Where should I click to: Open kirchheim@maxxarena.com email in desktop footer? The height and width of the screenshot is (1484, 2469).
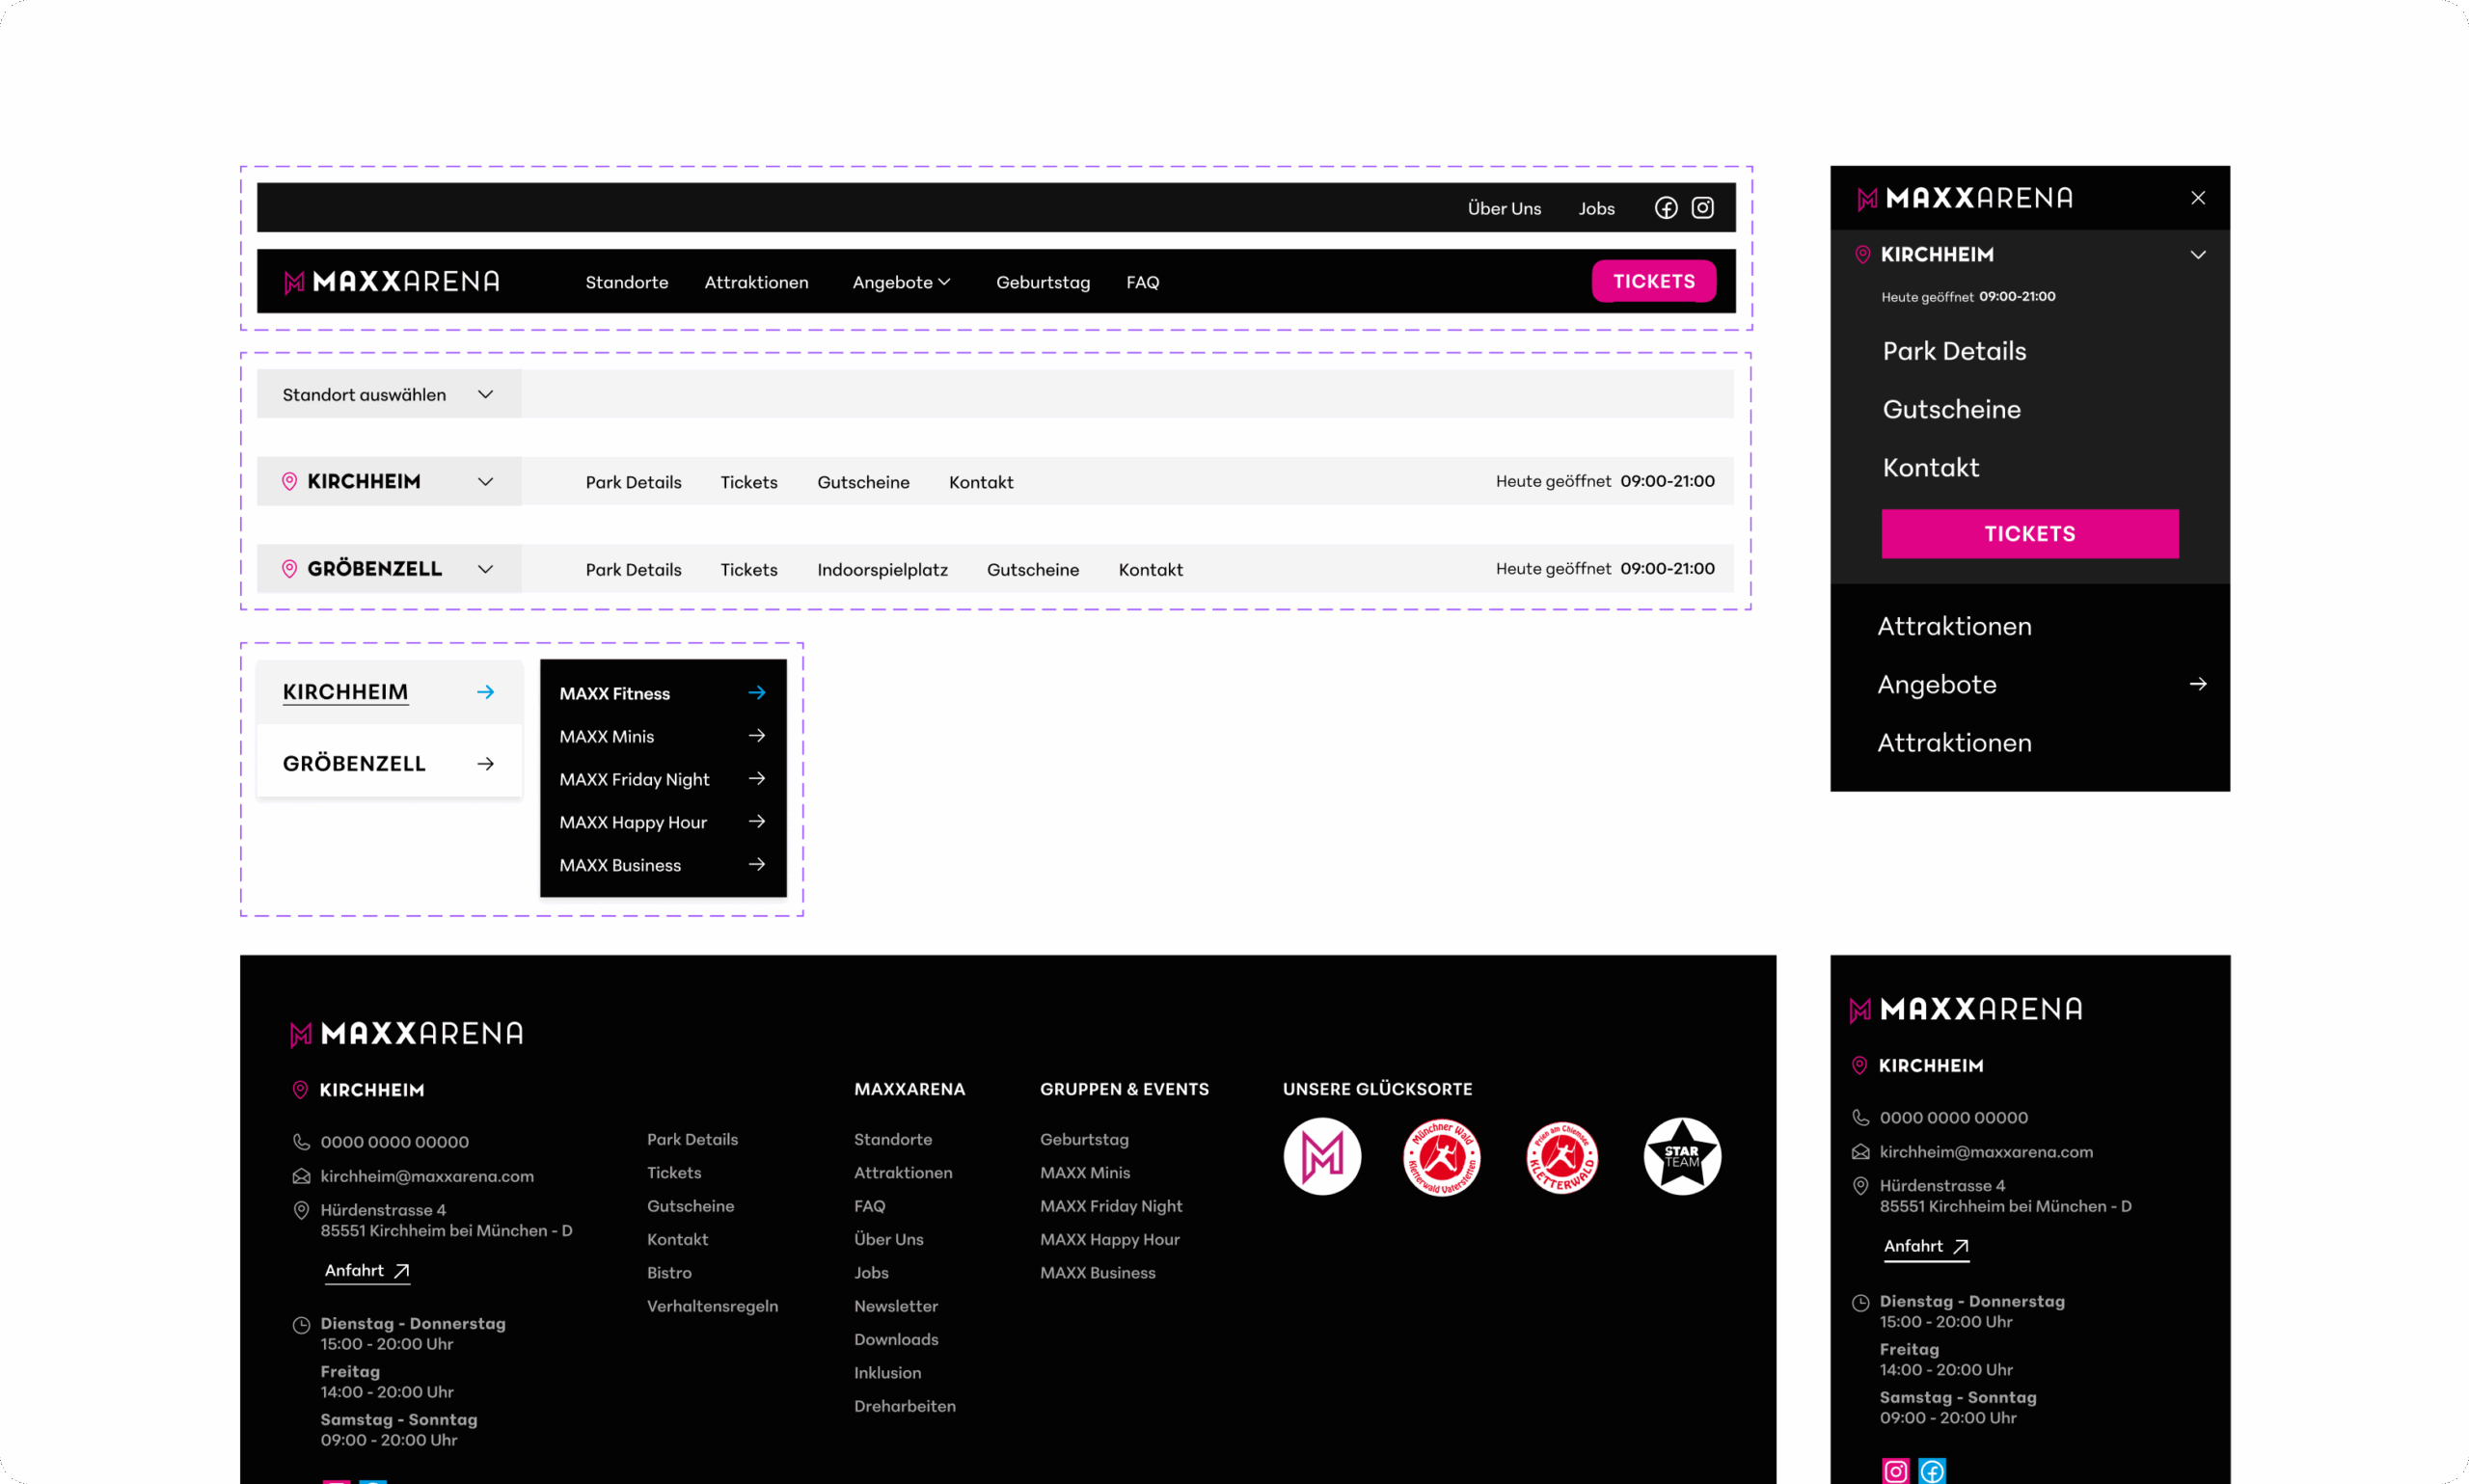(x=427, y=1177)
